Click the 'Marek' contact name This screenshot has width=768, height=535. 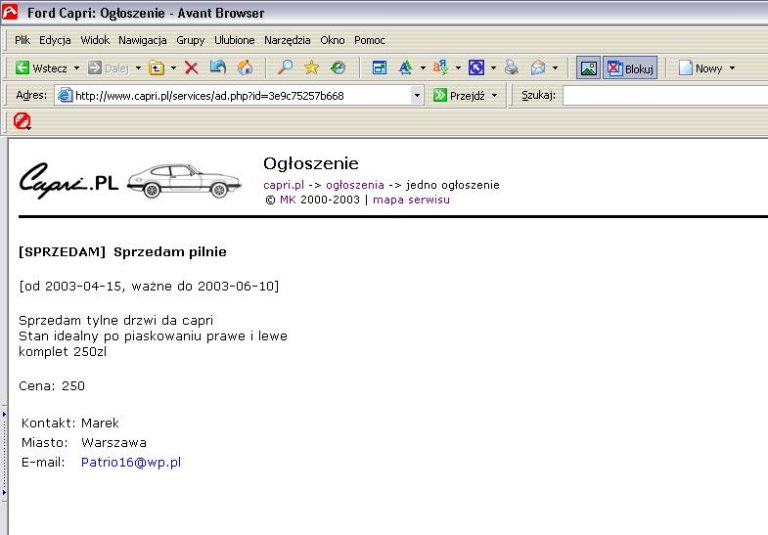click(x=100, y=423)
